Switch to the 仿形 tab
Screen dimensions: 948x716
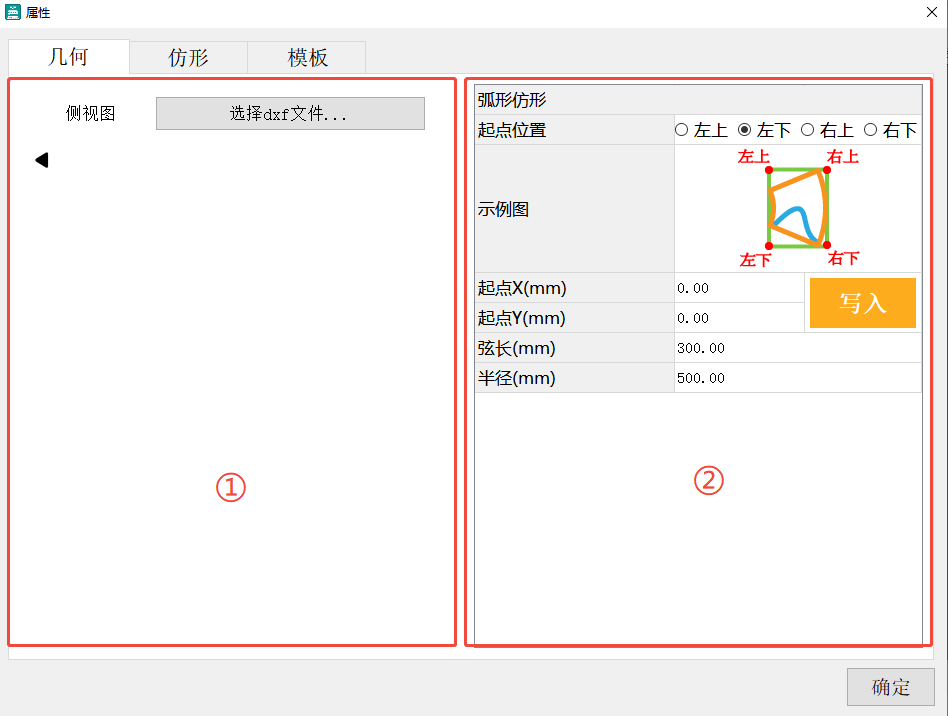[187, 57]
